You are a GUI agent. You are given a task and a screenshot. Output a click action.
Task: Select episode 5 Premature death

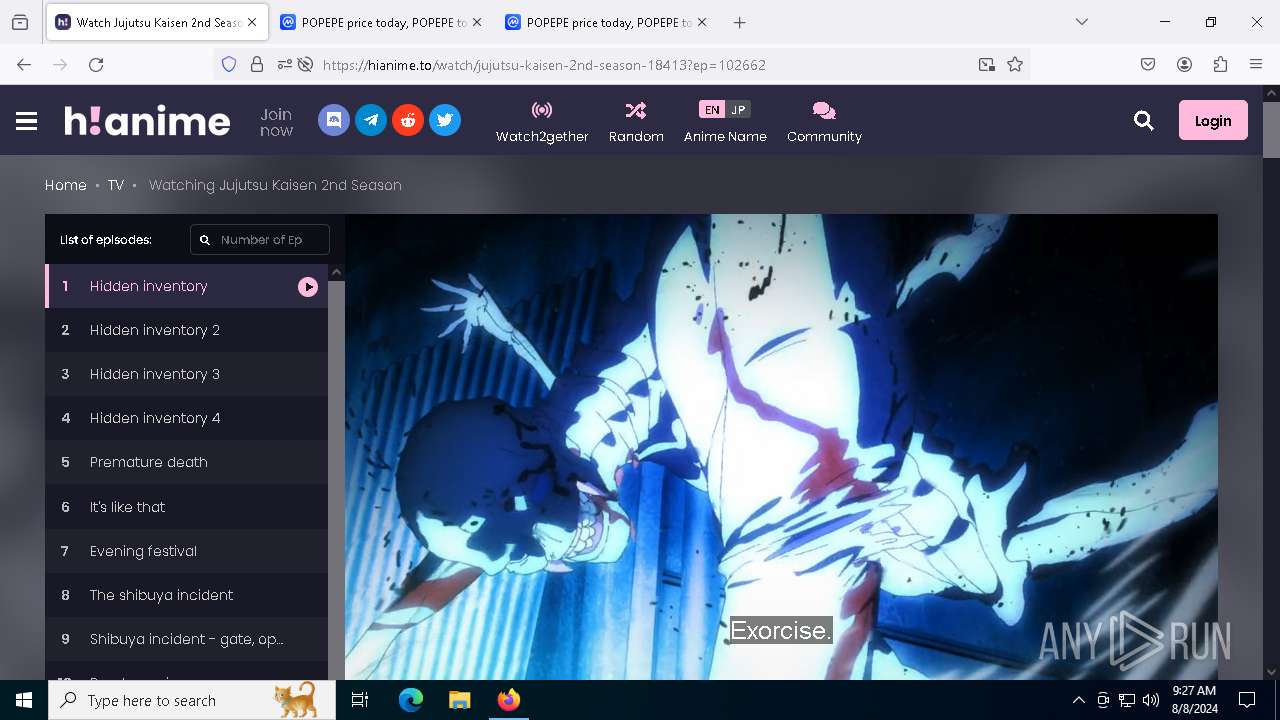[186, 462]
